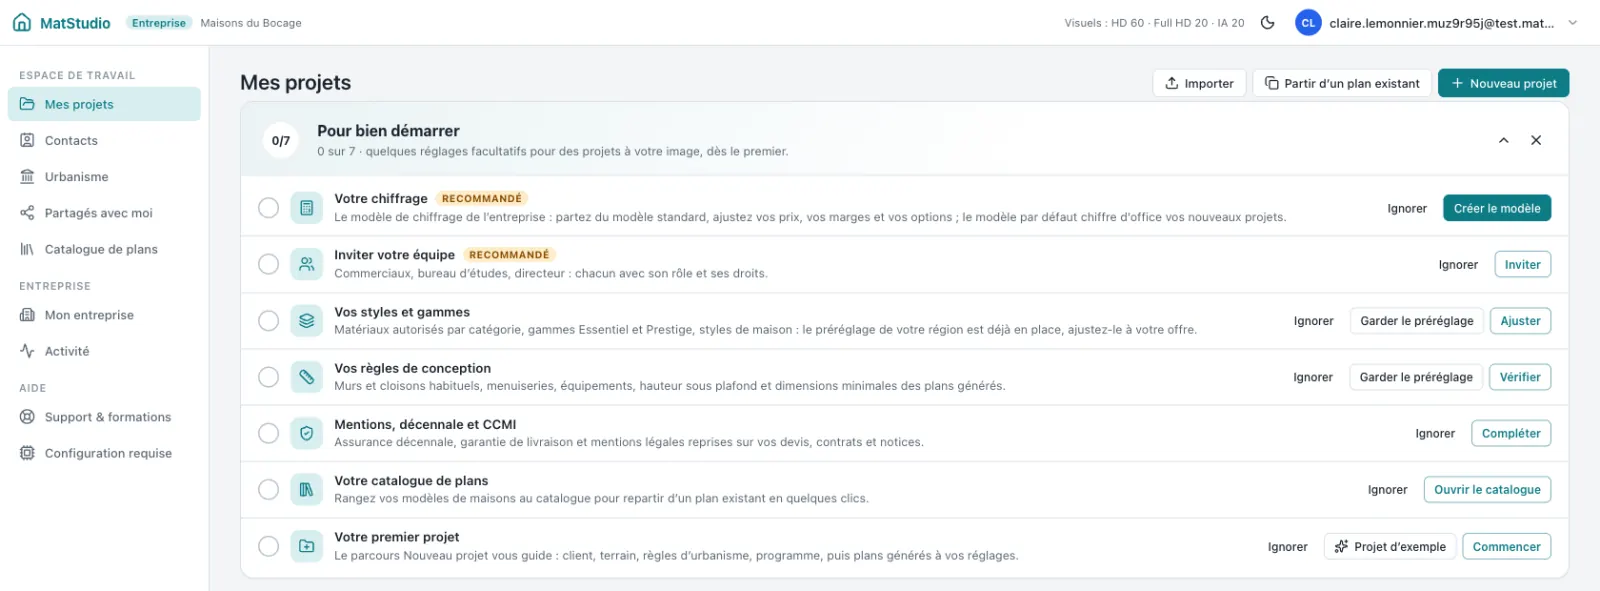Open Partagés avec moi

104,213
